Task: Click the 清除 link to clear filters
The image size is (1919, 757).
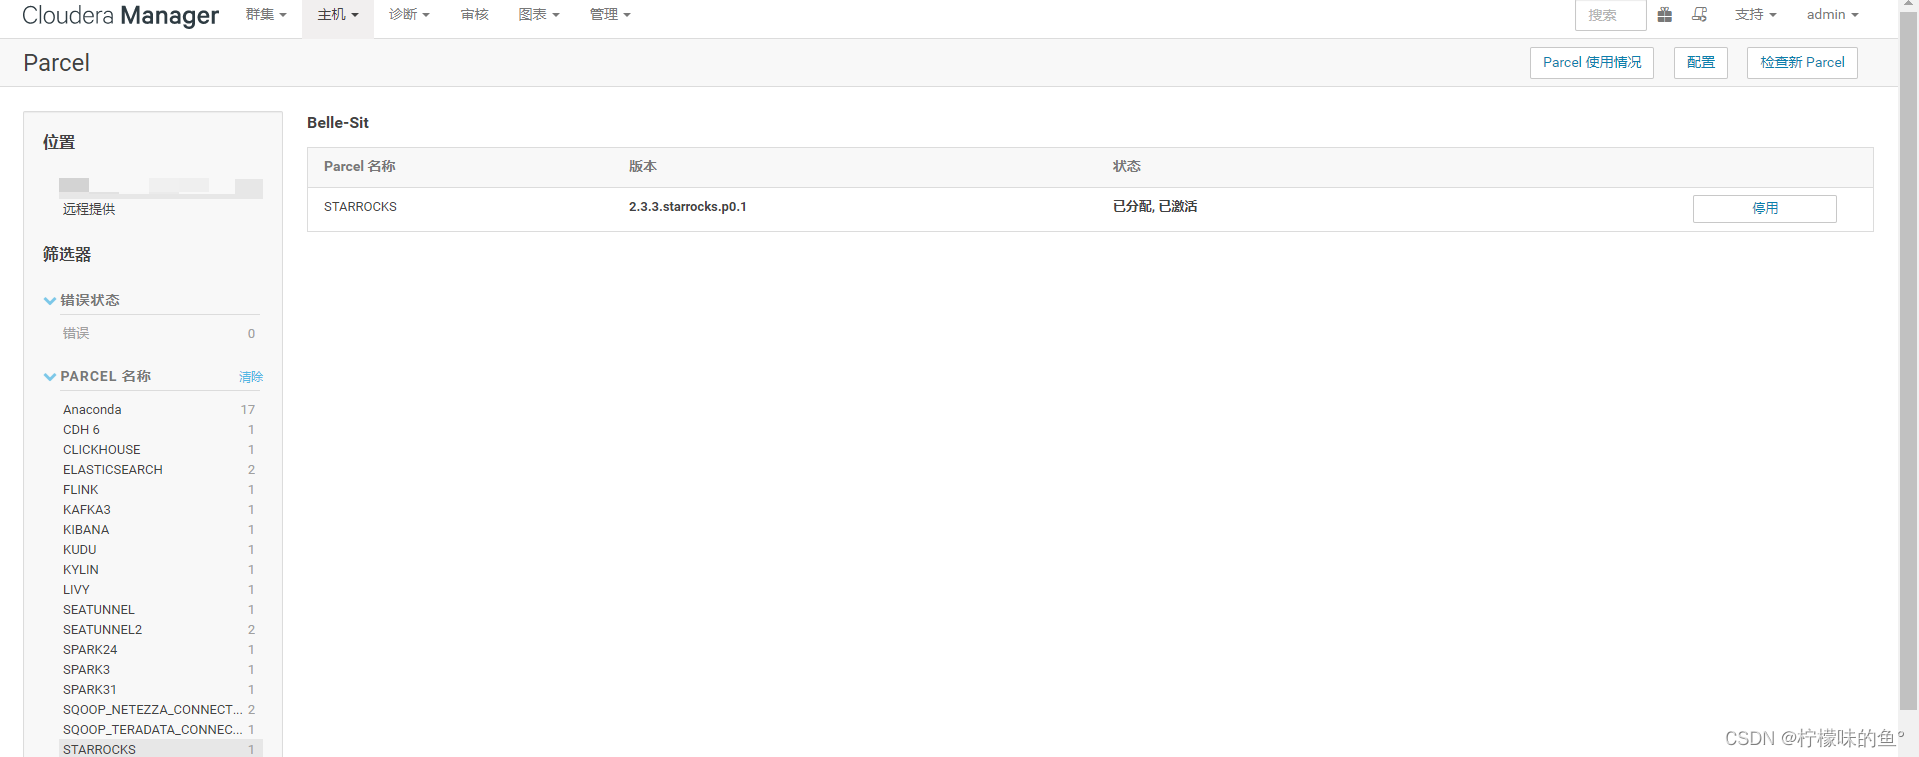Action: 251,377
